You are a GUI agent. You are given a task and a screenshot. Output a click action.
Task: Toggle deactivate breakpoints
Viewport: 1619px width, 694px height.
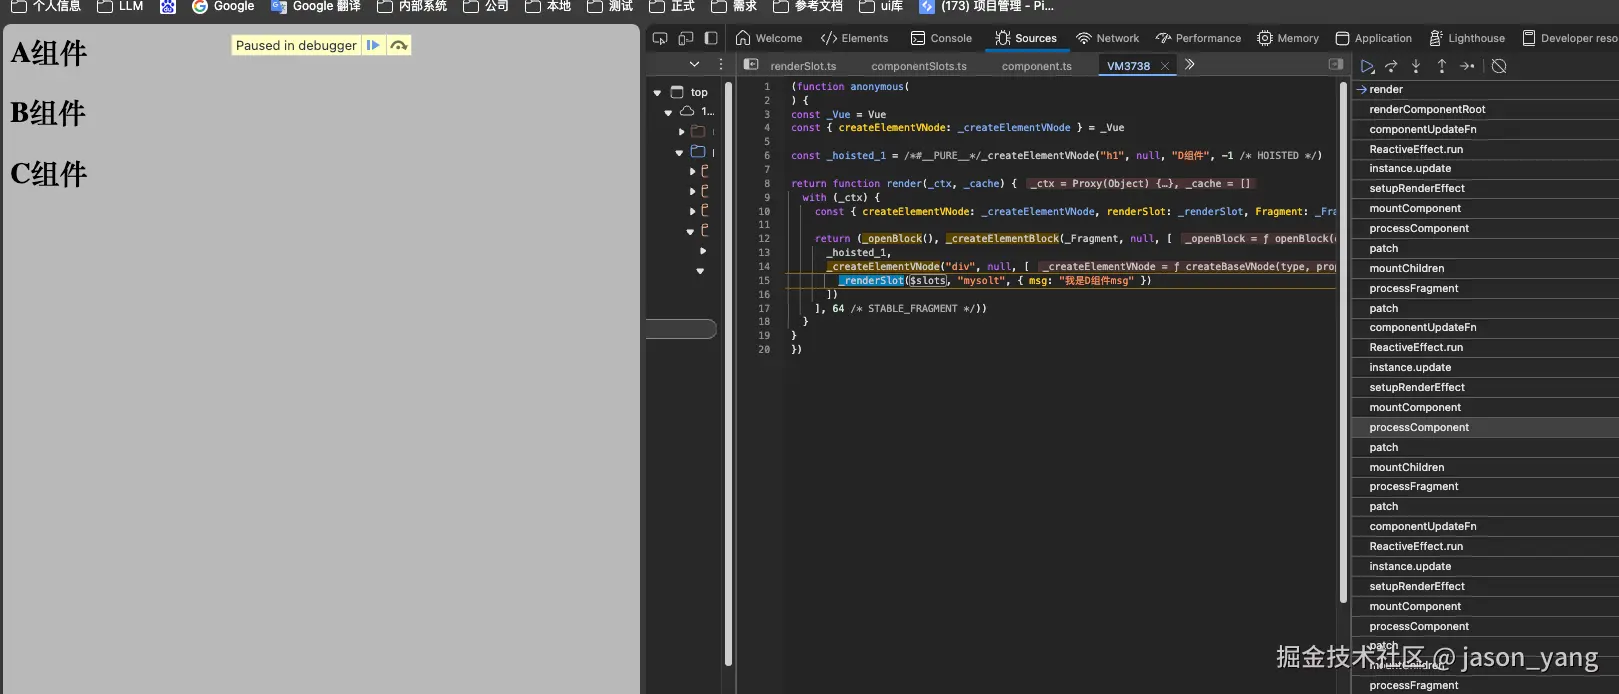click(x=1499, y=66)
